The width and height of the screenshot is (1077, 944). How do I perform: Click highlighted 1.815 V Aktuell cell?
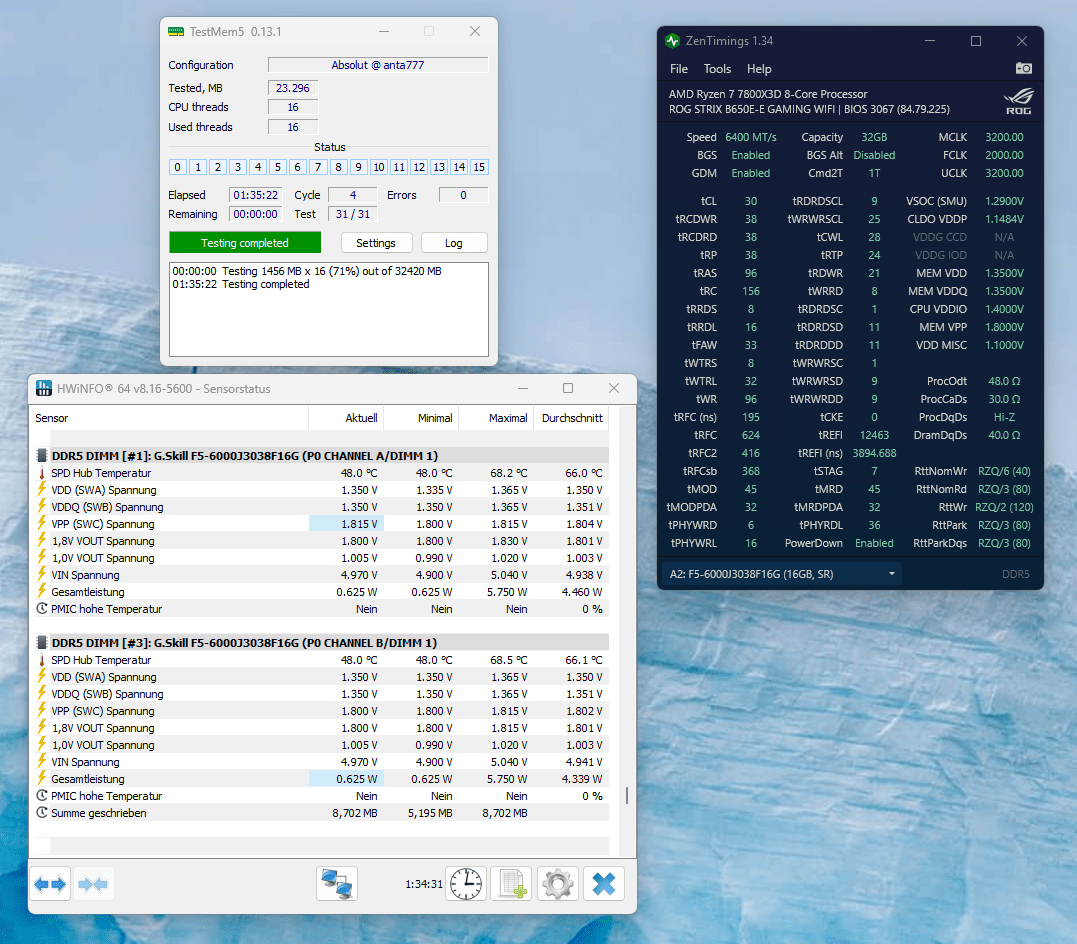pos(346,524)
